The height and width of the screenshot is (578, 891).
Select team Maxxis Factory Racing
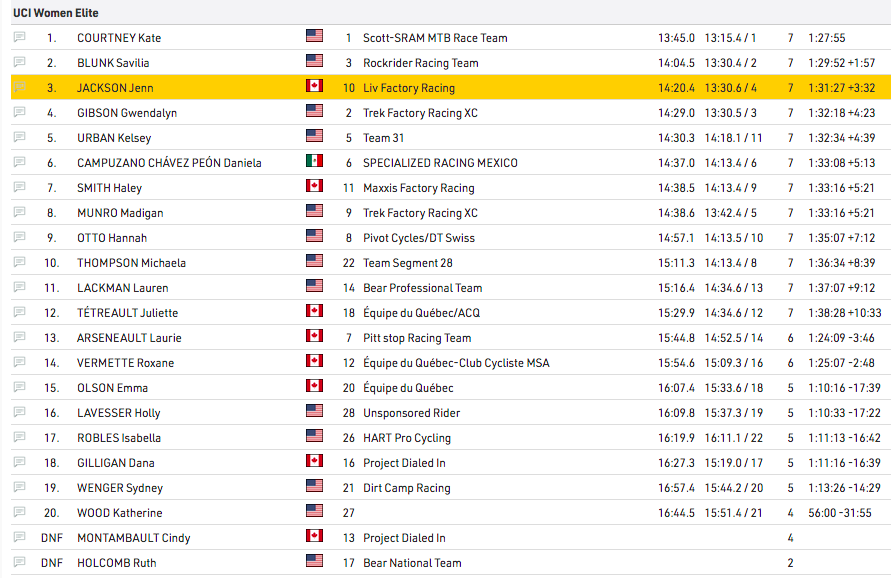[x=419, y=188]
